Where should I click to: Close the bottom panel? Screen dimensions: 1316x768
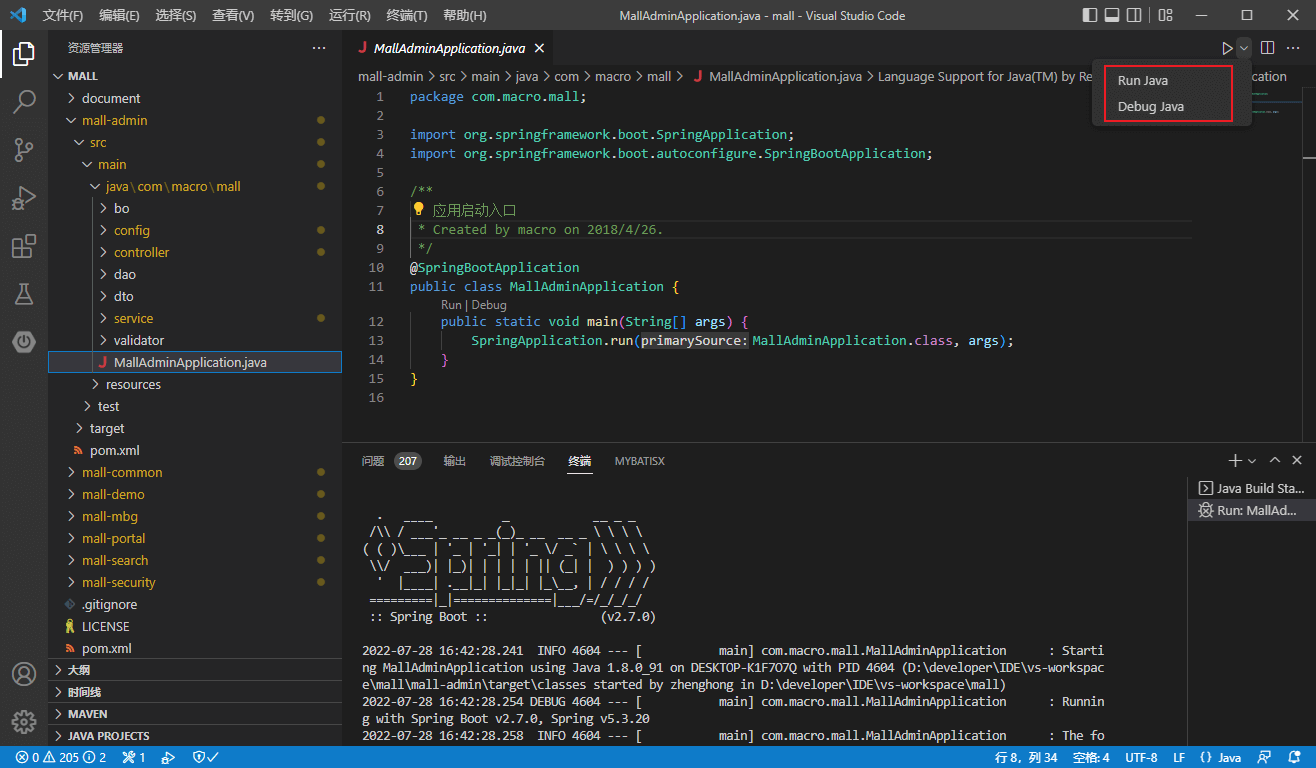(1297, 460)
